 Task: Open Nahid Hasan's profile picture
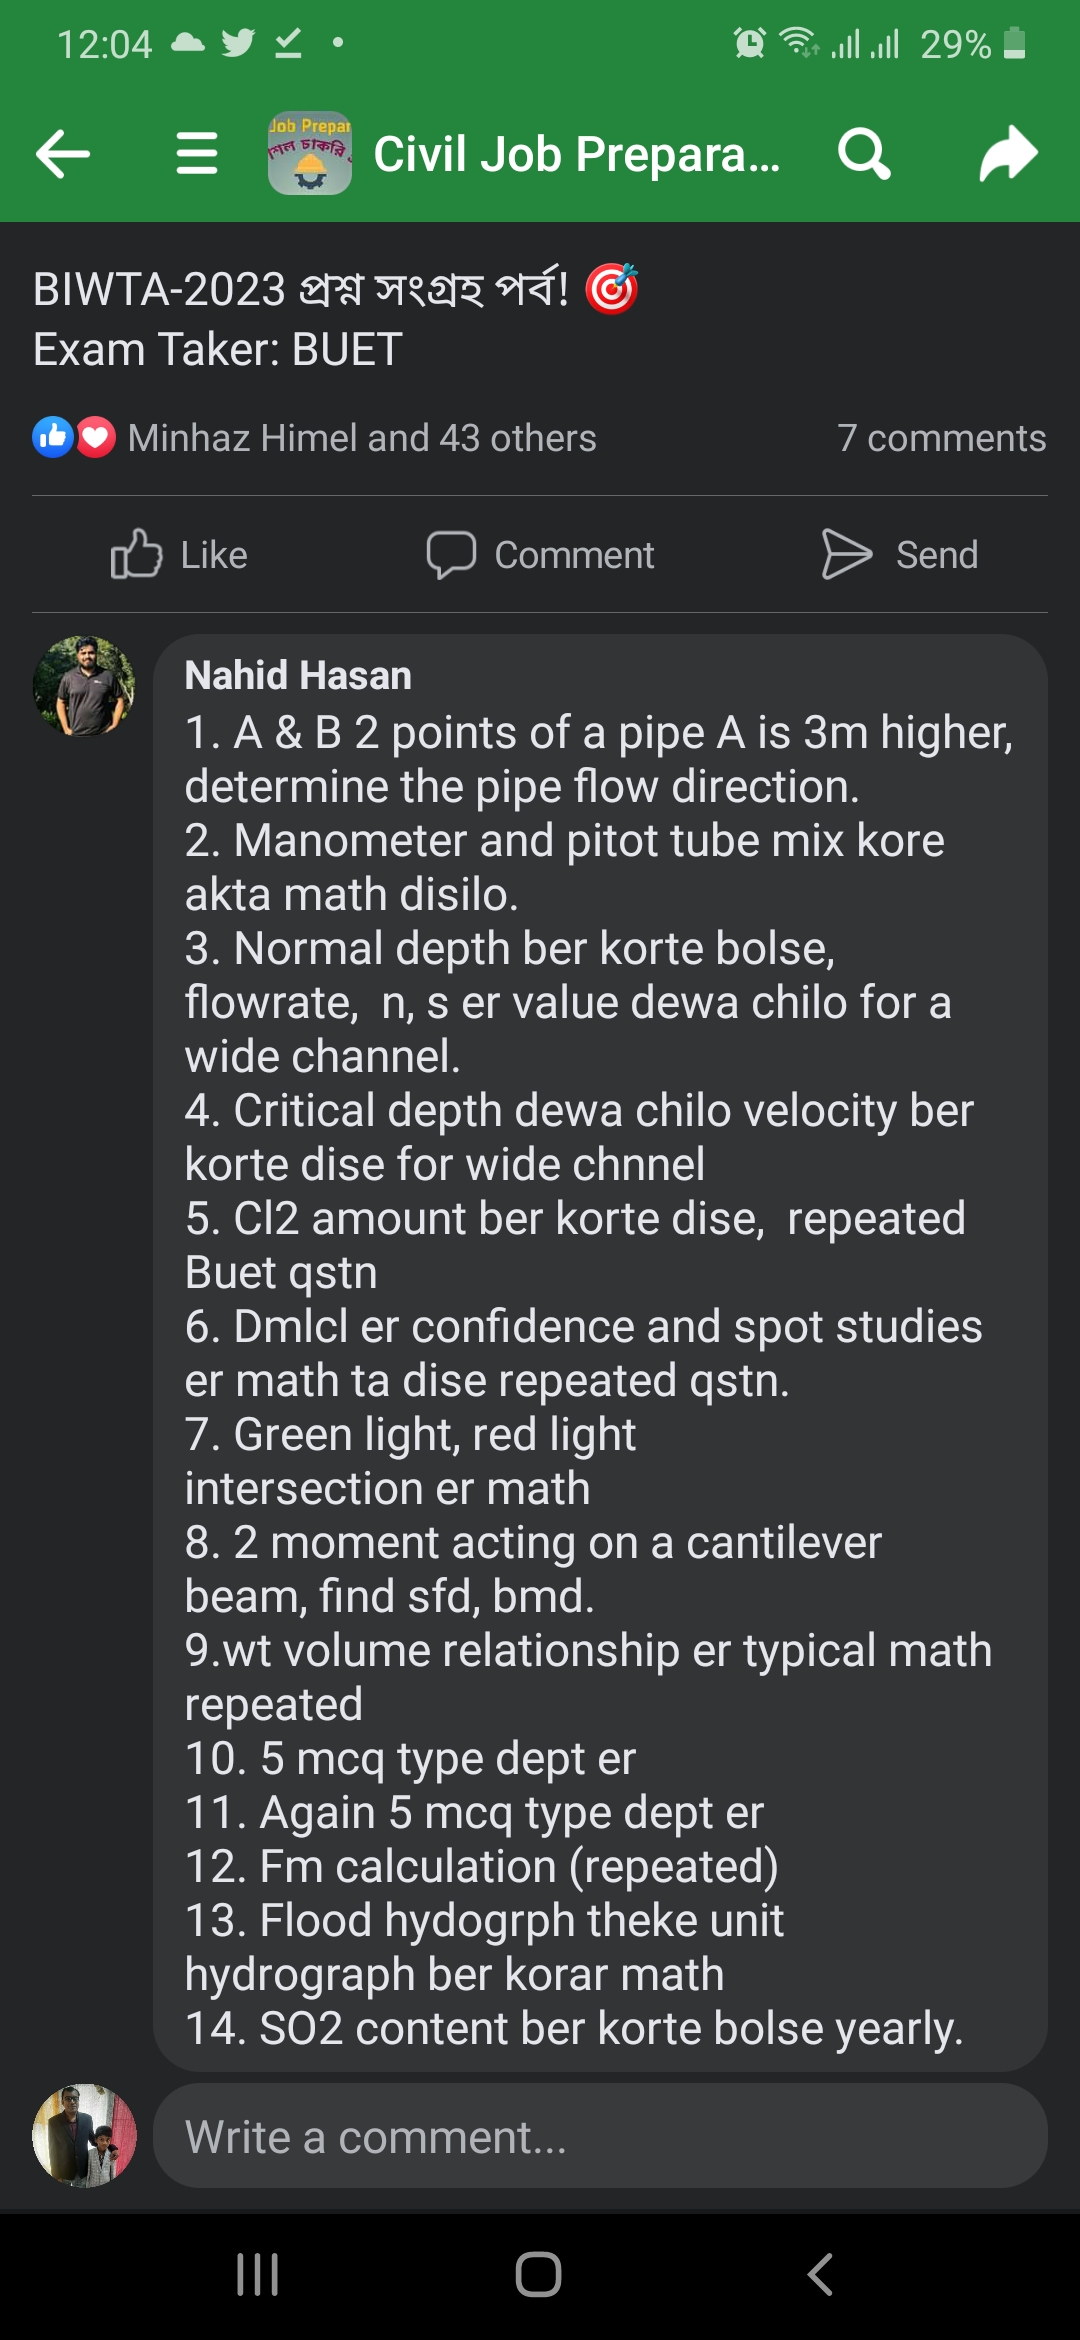[84, 686]
